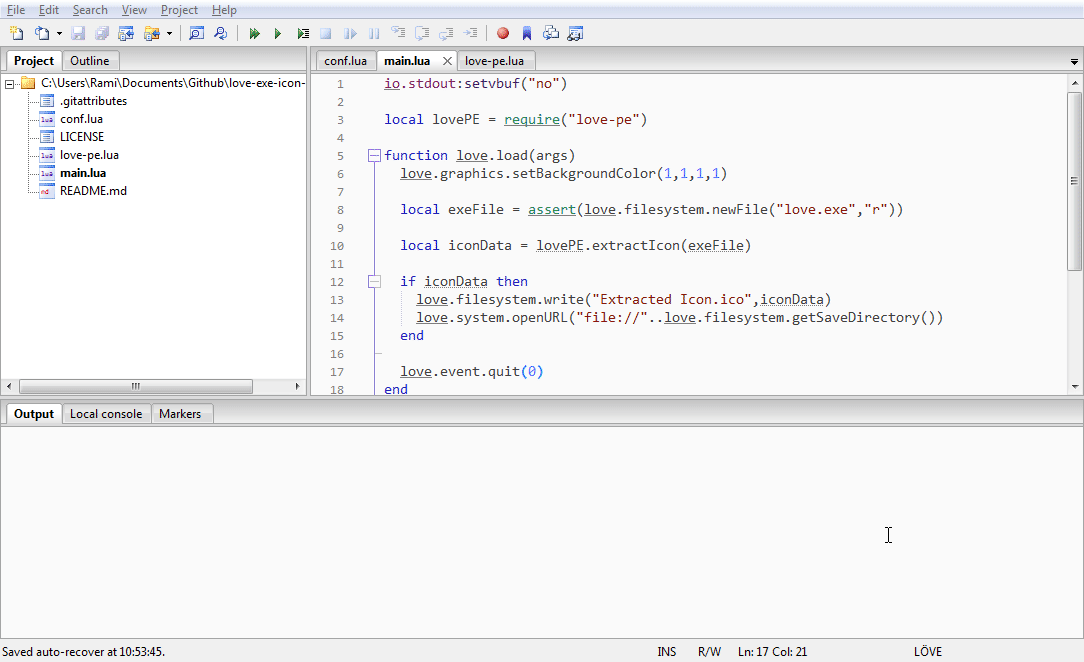The height and width of the screenshot is (662, 1084).
Task: Open the project directory dropdown arrow
Action: click(x=169, y=34)
